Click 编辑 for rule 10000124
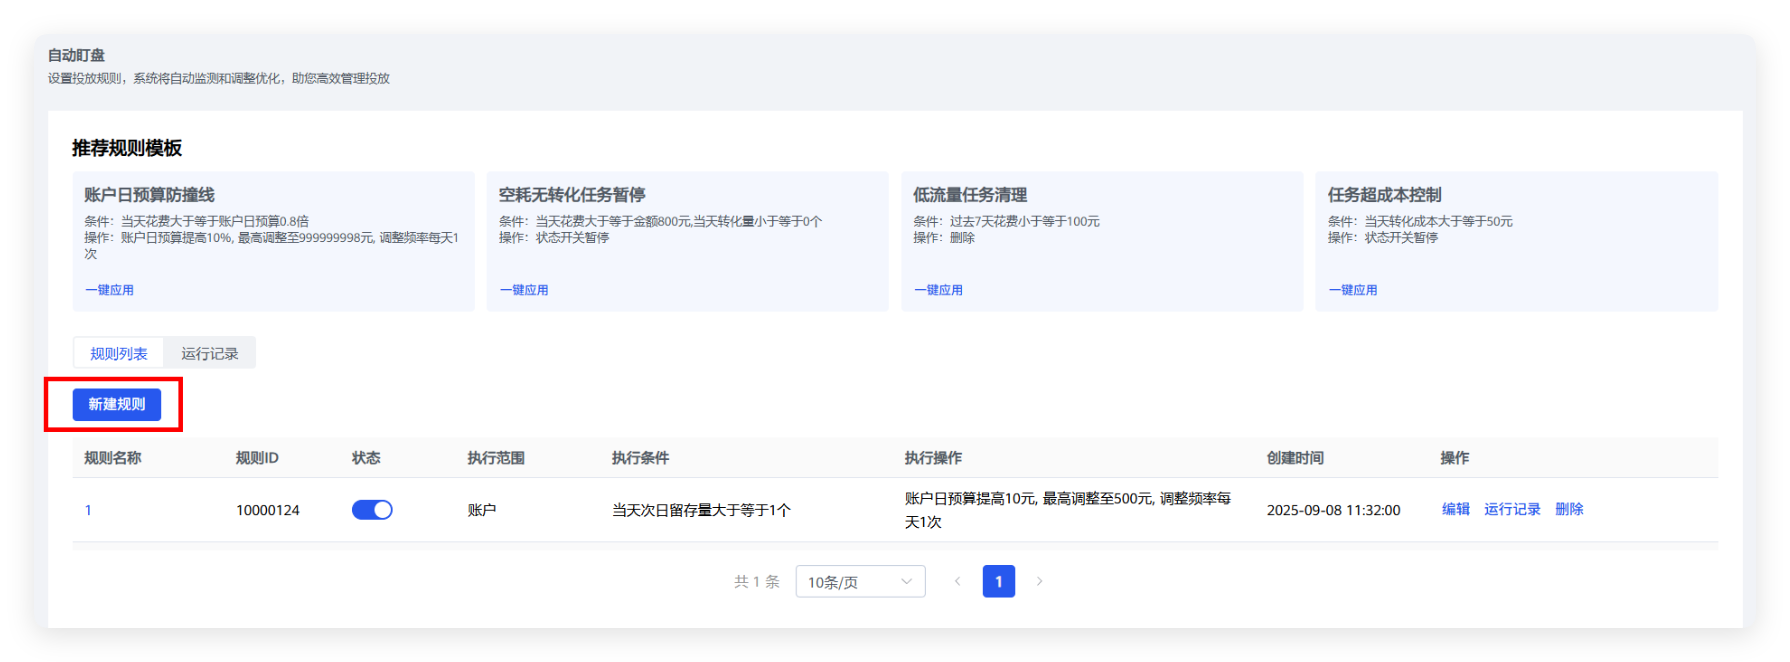Screen dimensions: 1790x662 click(x=1456, y=509)
